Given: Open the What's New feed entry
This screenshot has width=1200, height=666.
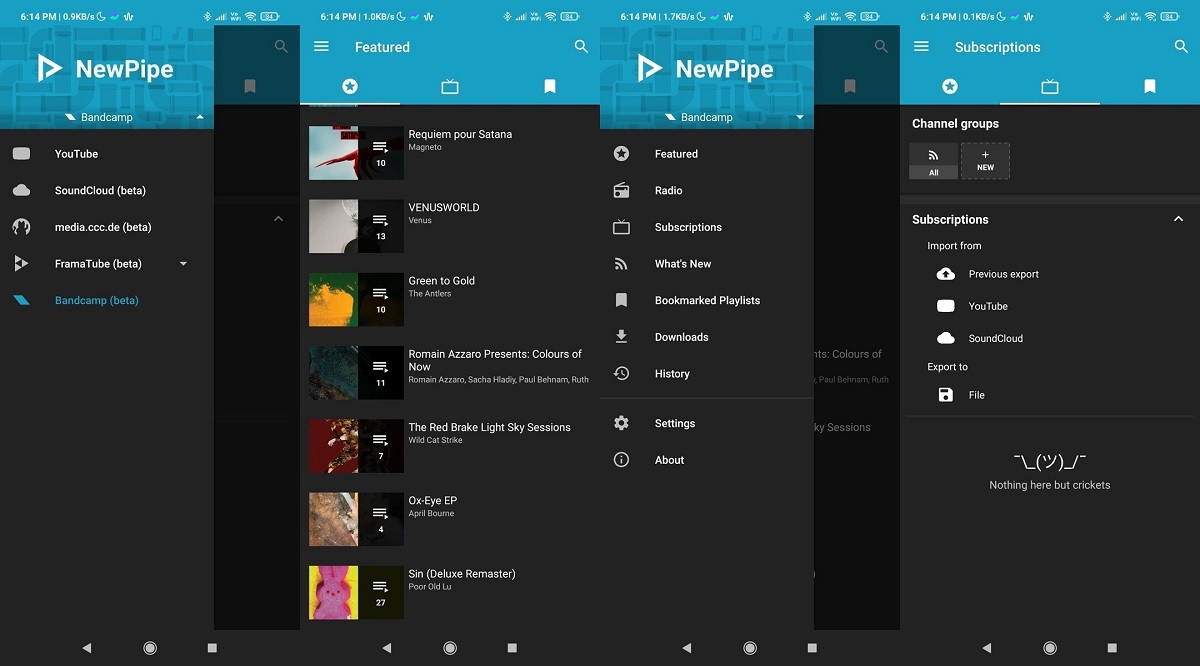Looking at the screenshot, I should pos(683,264).
